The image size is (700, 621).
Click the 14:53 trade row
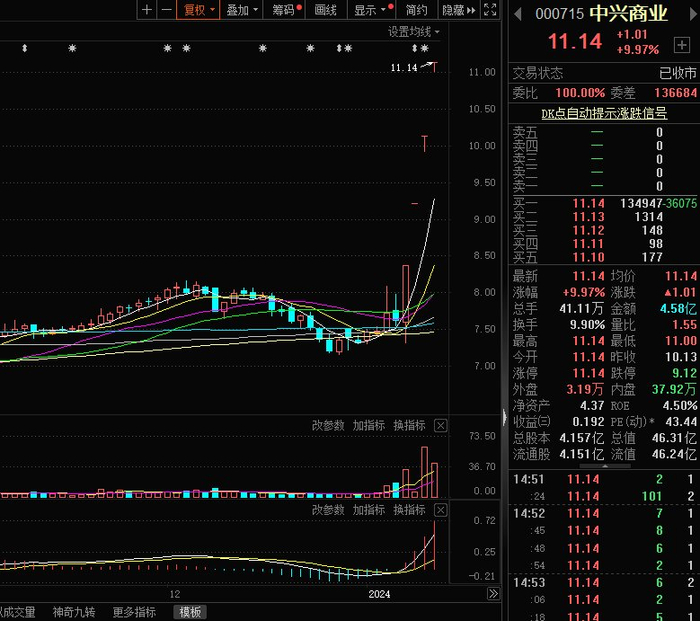click(x=604, y=582)
